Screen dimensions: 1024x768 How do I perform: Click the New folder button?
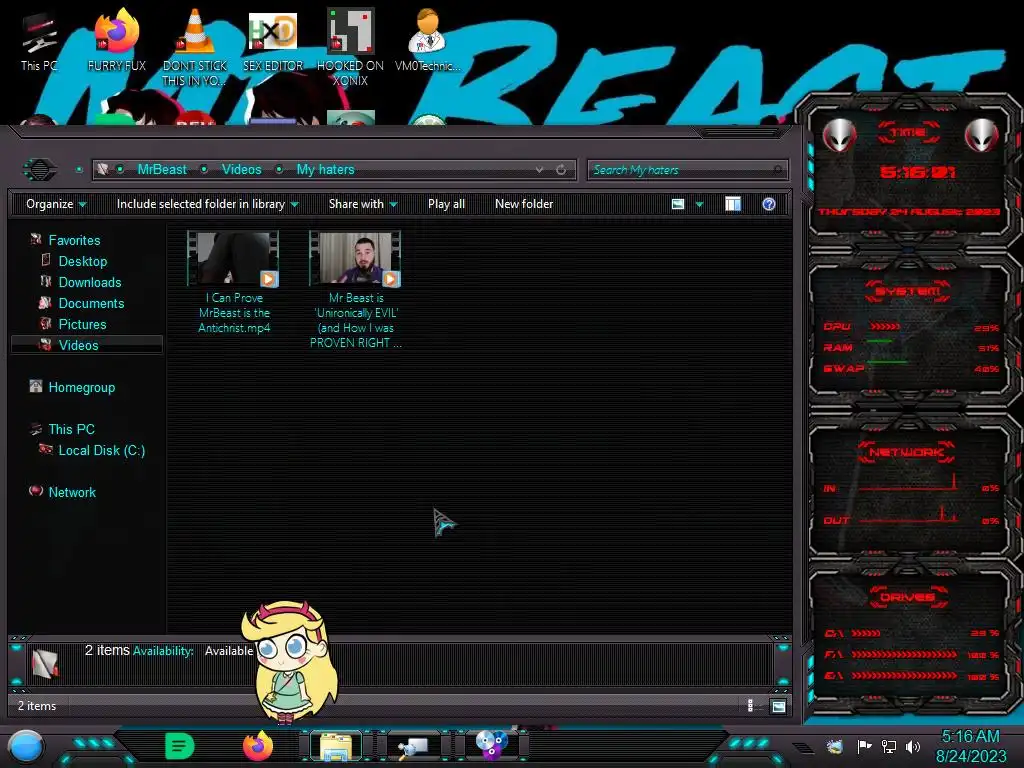[524, 204]
